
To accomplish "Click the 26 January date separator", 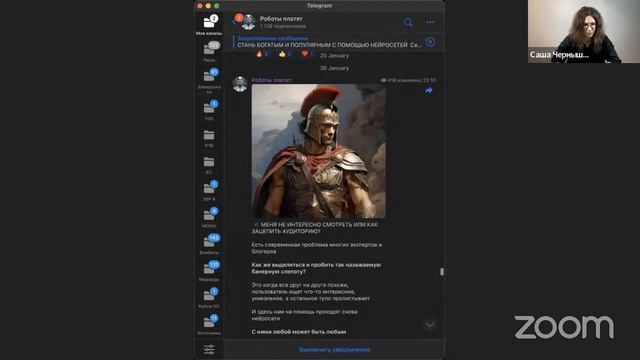I will [x=334, y=68].
